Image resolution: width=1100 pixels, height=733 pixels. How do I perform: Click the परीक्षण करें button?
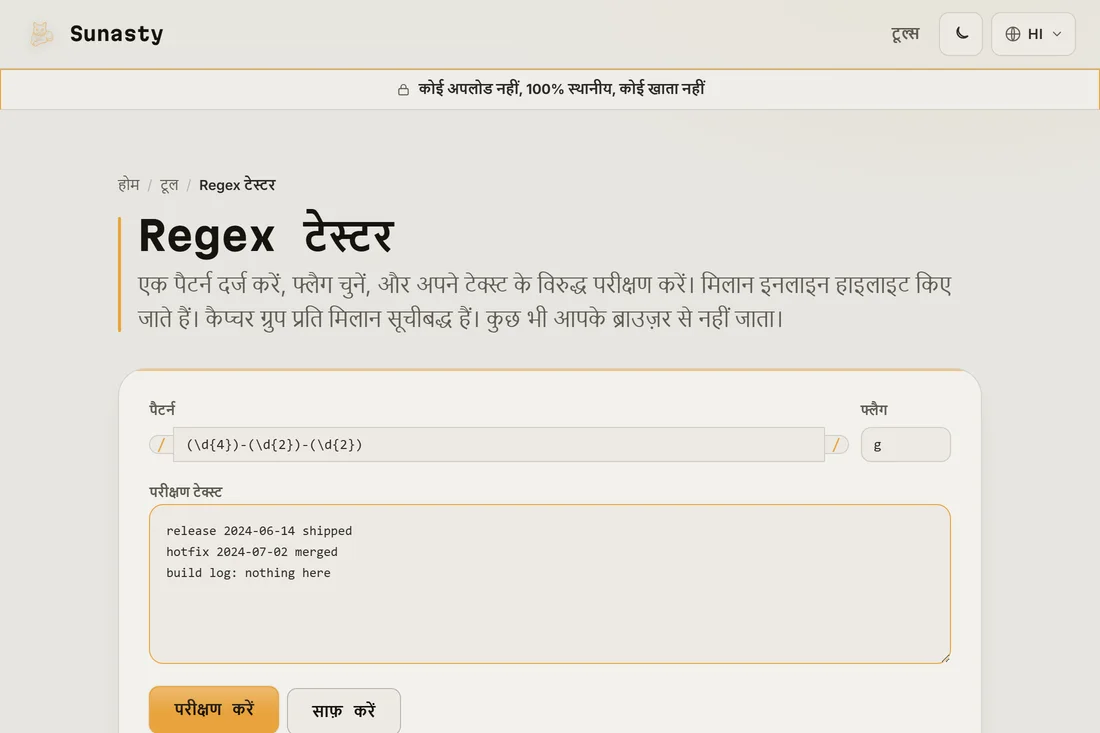214,709
